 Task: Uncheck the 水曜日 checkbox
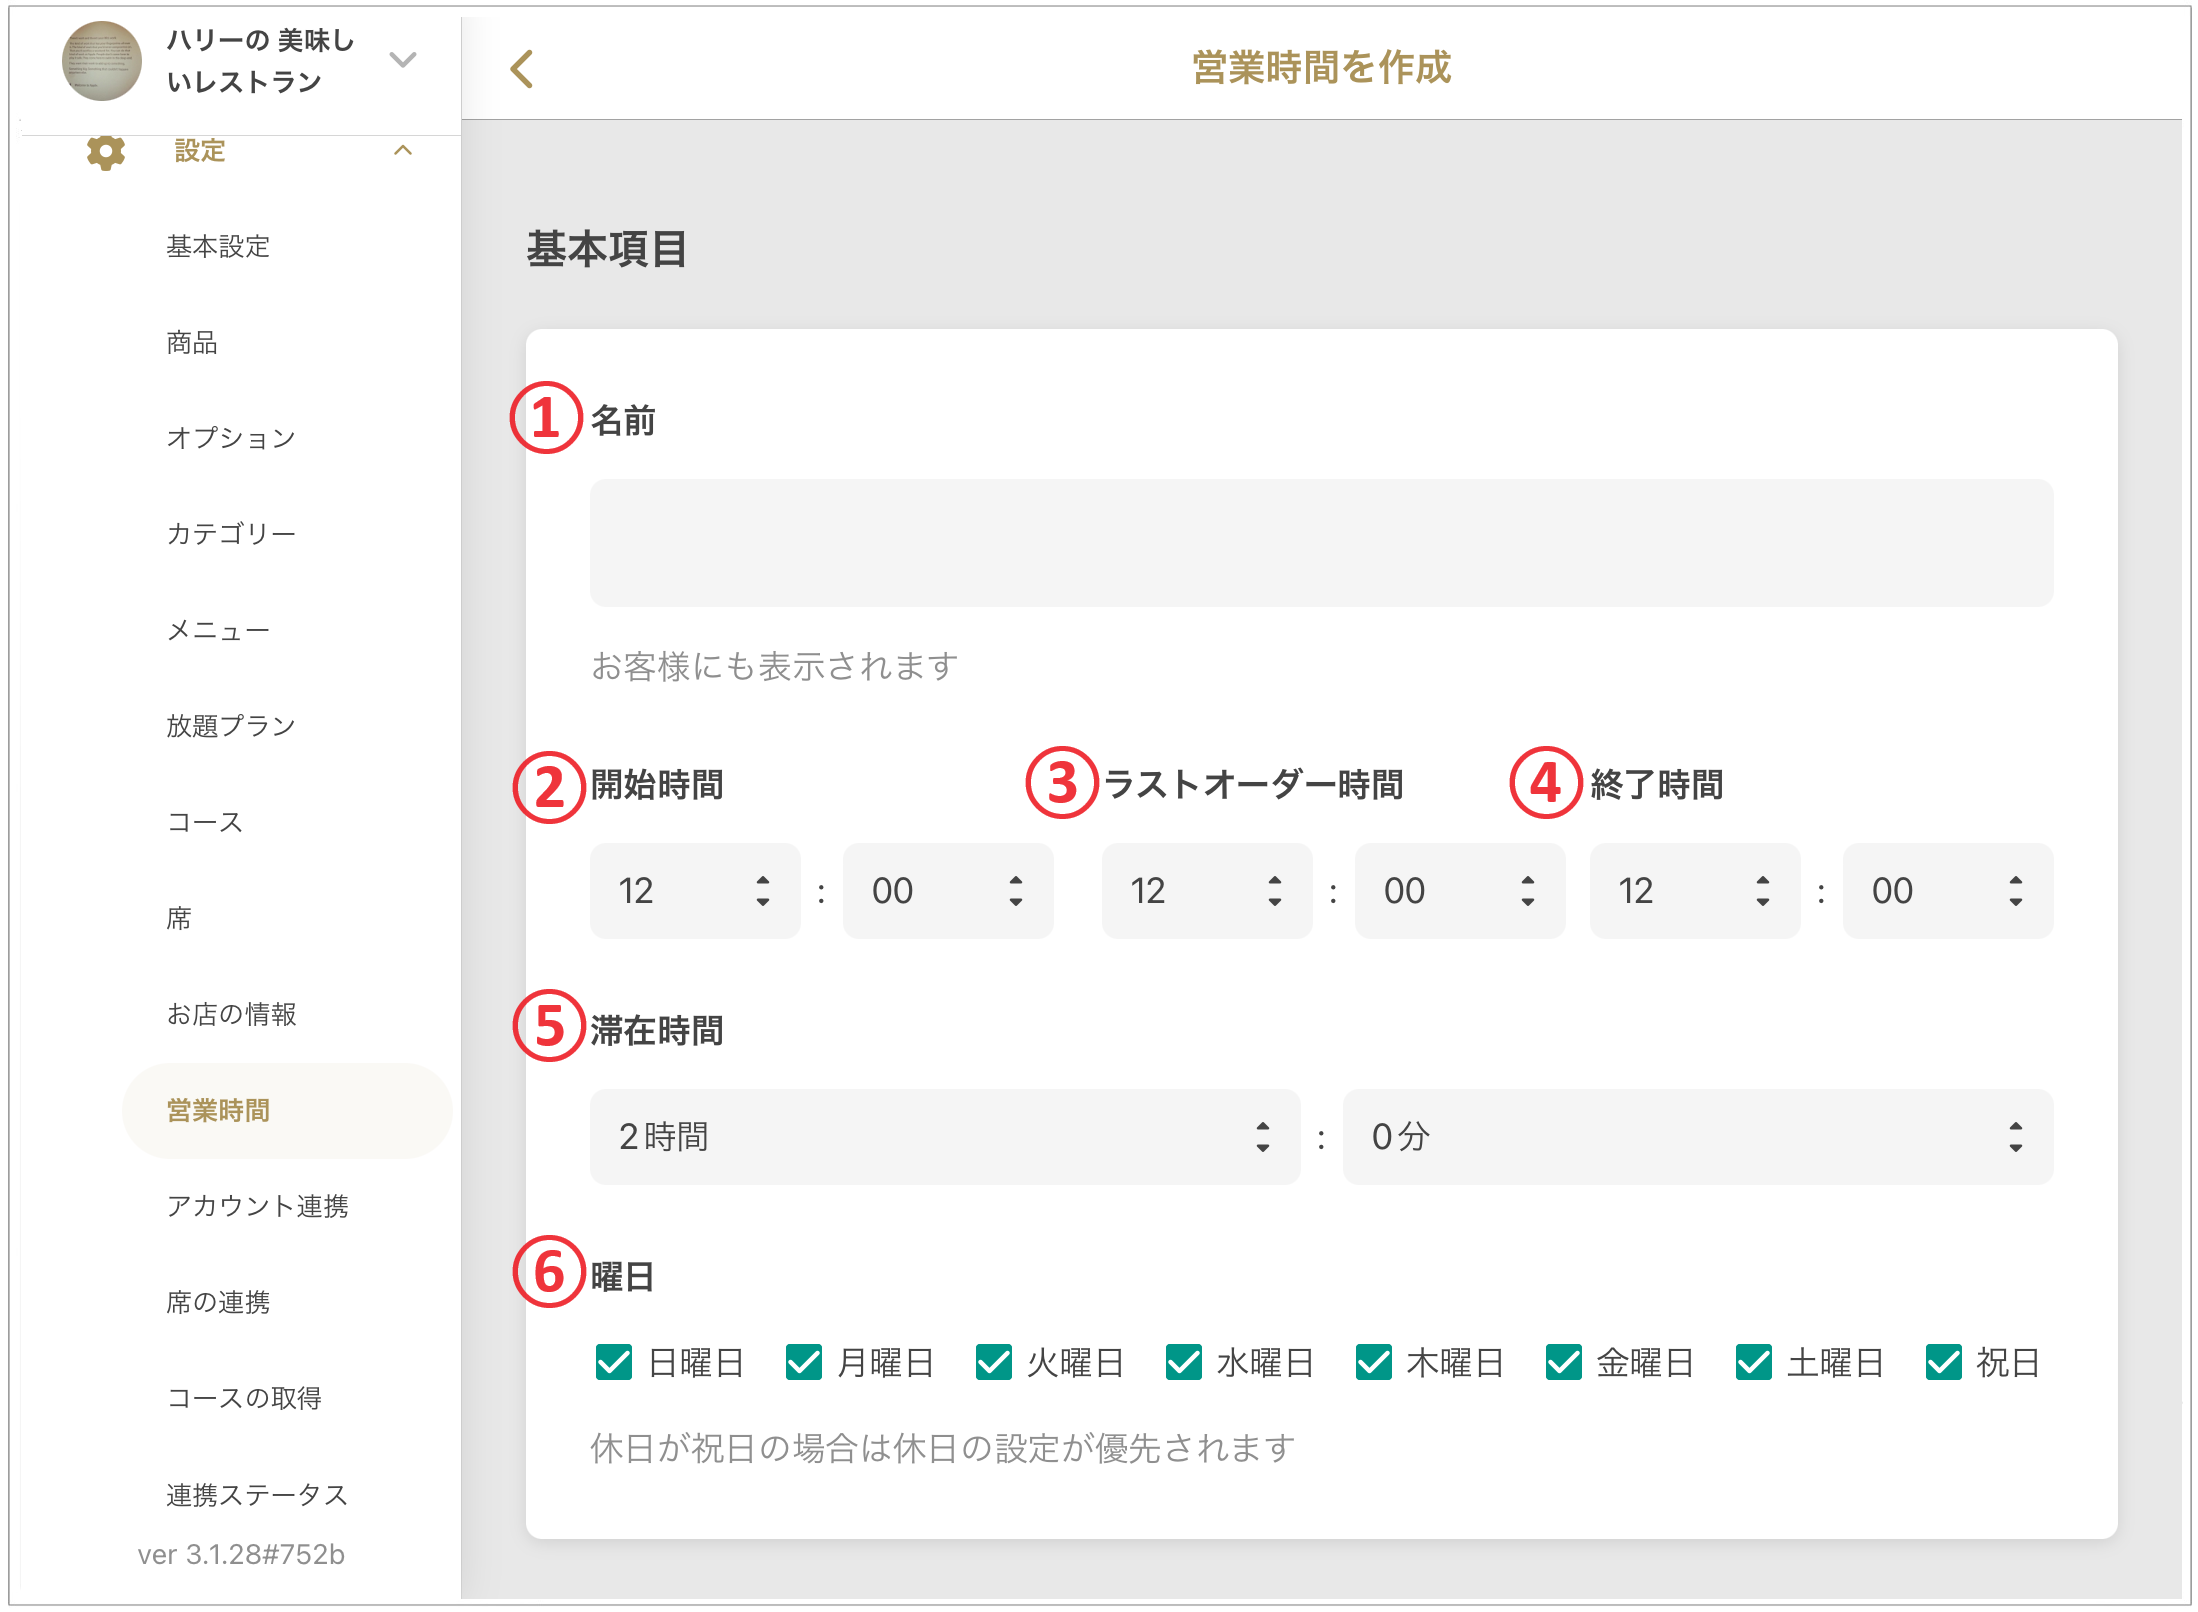pos(1184,1362)
